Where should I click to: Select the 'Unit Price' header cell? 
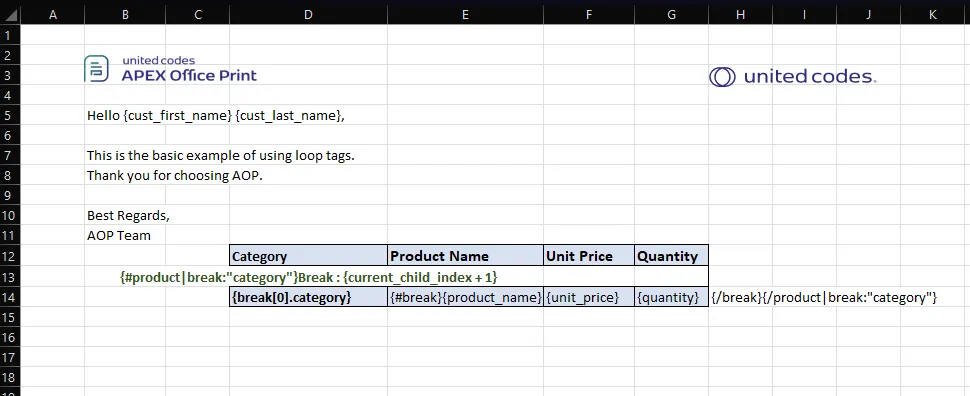pos(588,256)
